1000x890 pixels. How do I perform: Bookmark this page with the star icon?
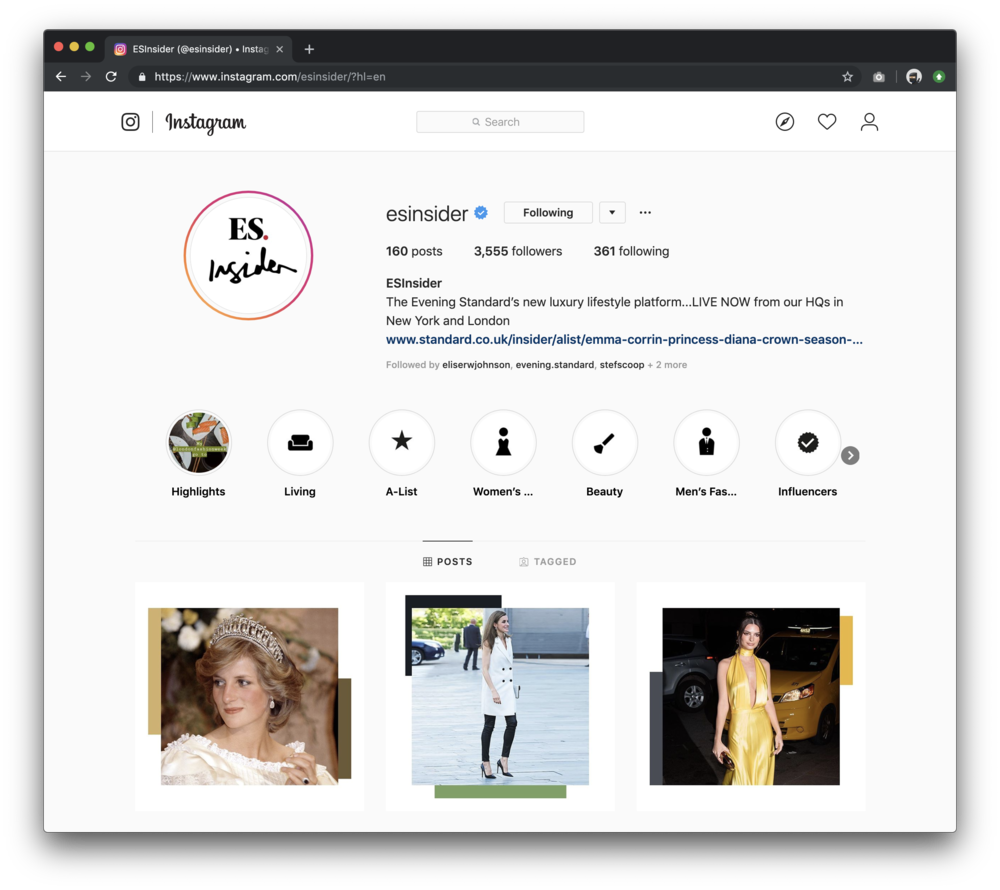click(847, 77)
